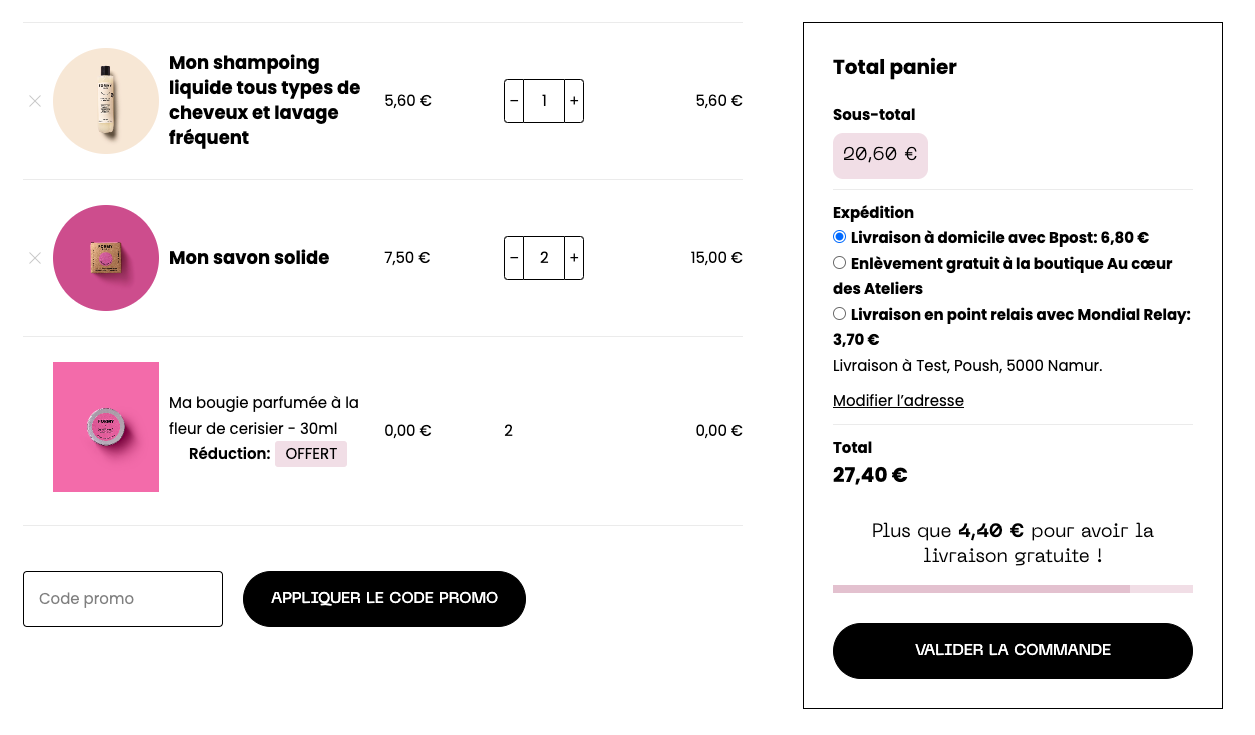Open the savon solide product image

coord(106,258)
